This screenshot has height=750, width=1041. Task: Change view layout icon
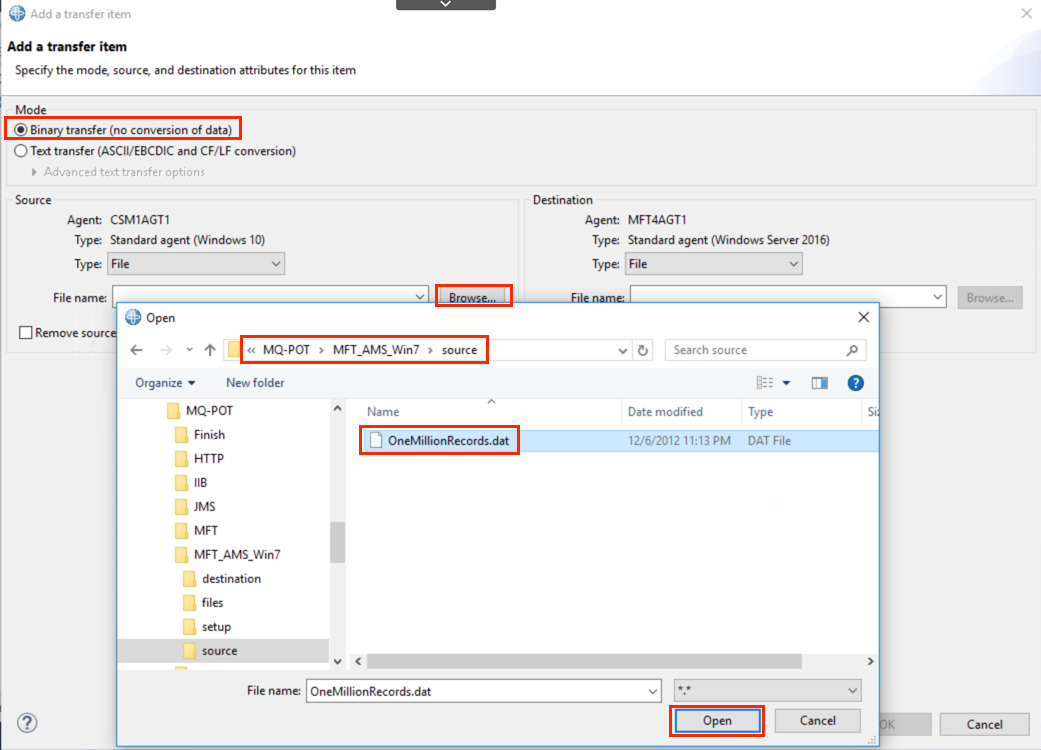pyautogui.click(x=765, y=382)
